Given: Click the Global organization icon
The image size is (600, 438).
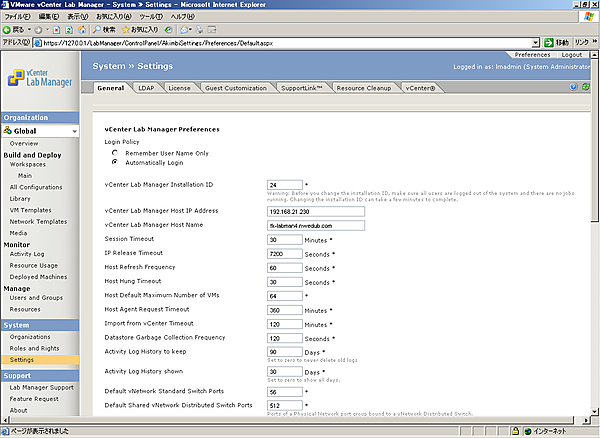Looking at the screenshot, I should [x=7, y=130].
